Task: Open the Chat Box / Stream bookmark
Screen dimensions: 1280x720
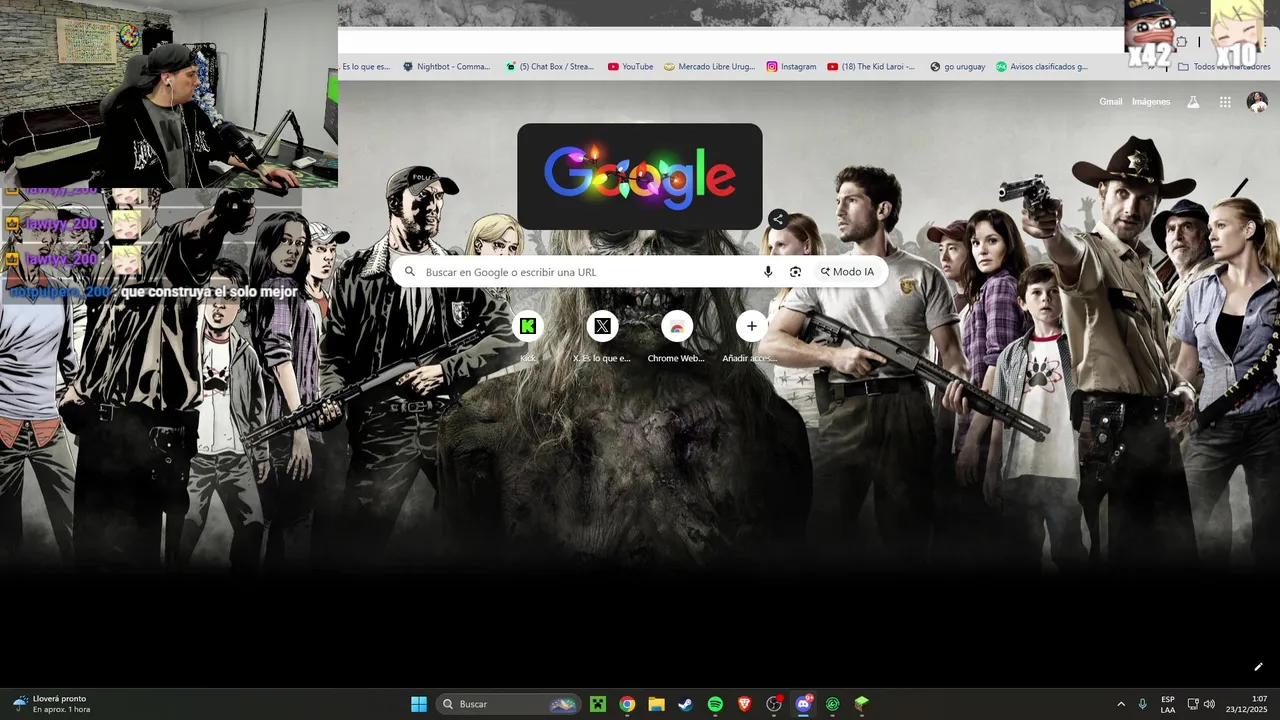Action: [x=550, y=67]
